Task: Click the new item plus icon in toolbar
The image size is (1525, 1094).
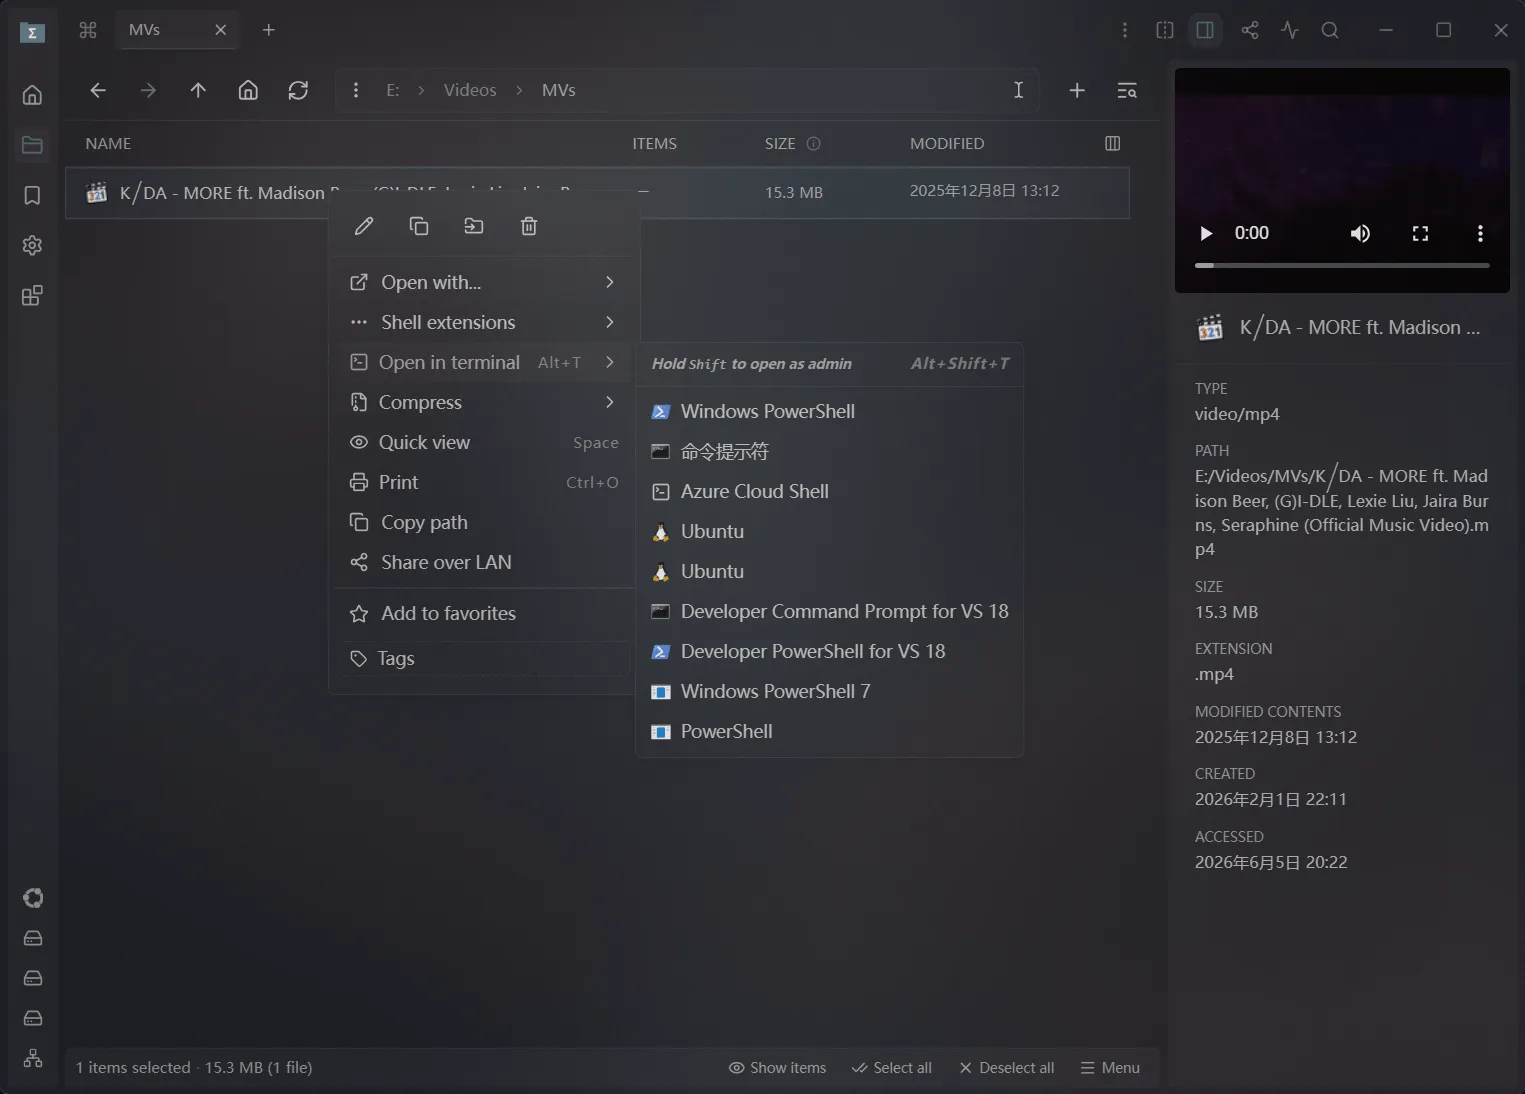Action: tap(1077, 90)
